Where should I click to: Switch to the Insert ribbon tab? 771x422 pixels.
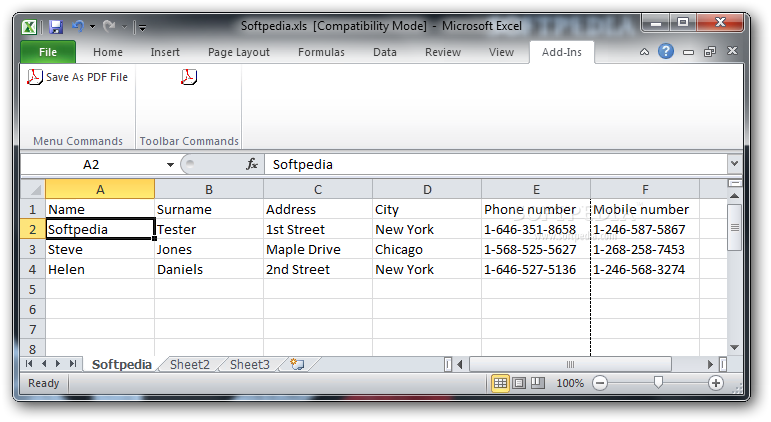pos(165,52)
